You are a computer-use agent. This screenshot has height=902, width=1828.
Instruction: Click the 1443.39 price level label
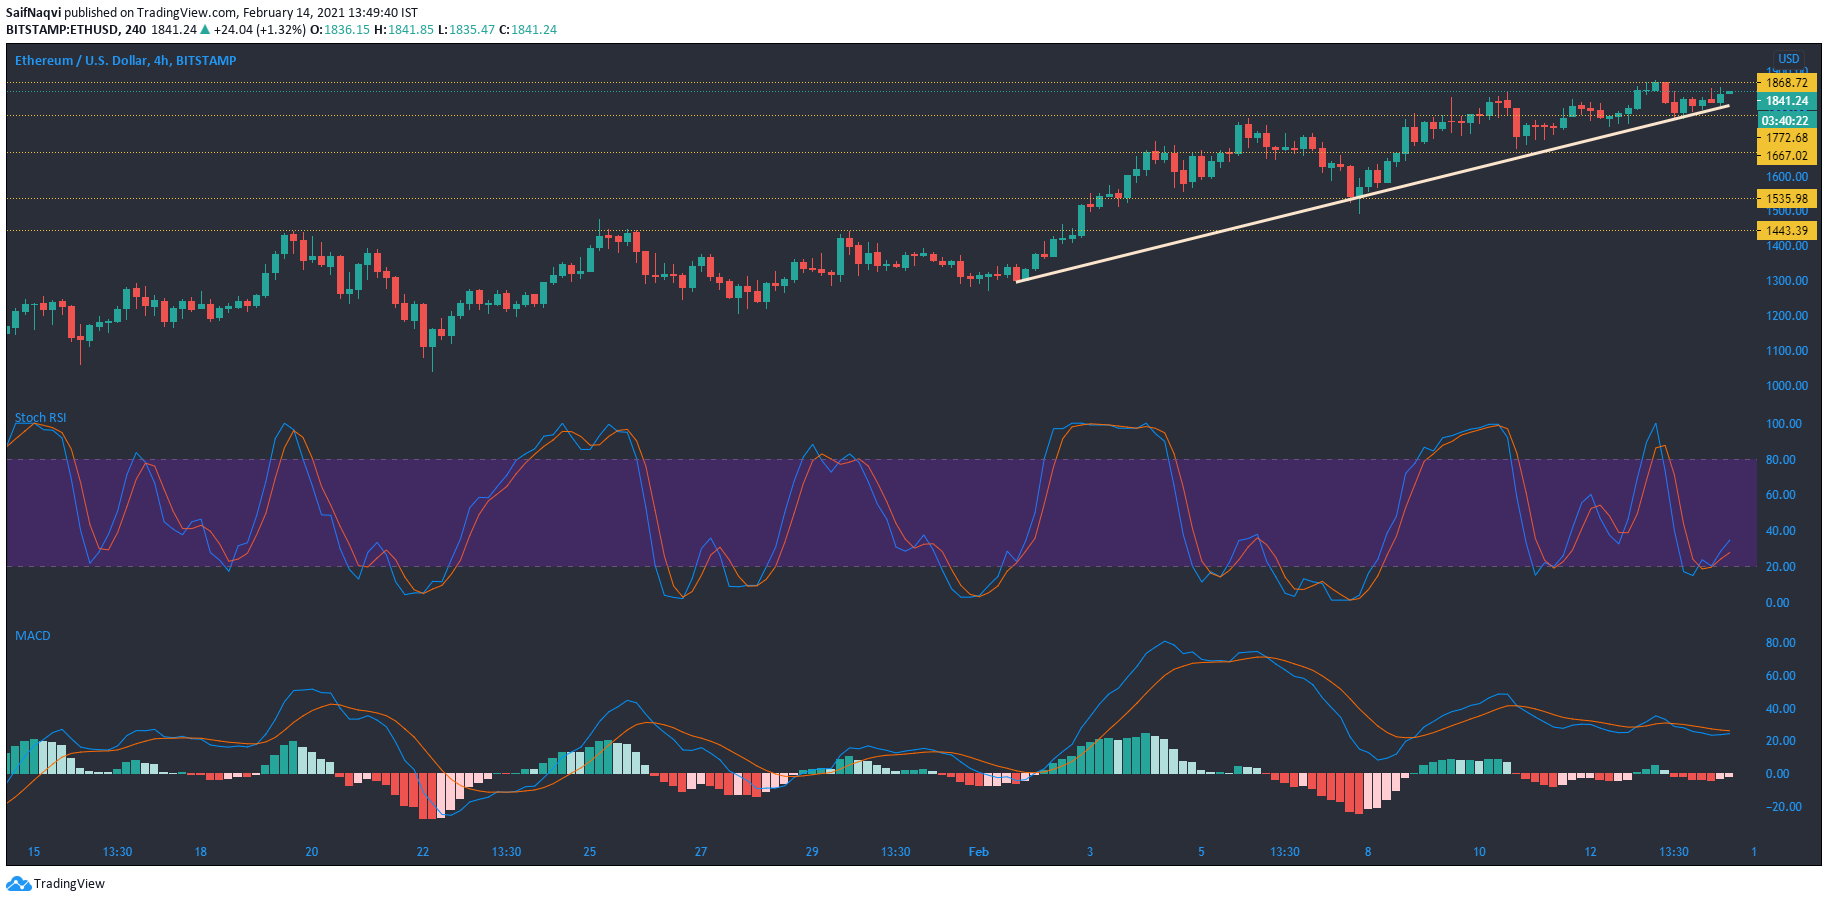1786,231
